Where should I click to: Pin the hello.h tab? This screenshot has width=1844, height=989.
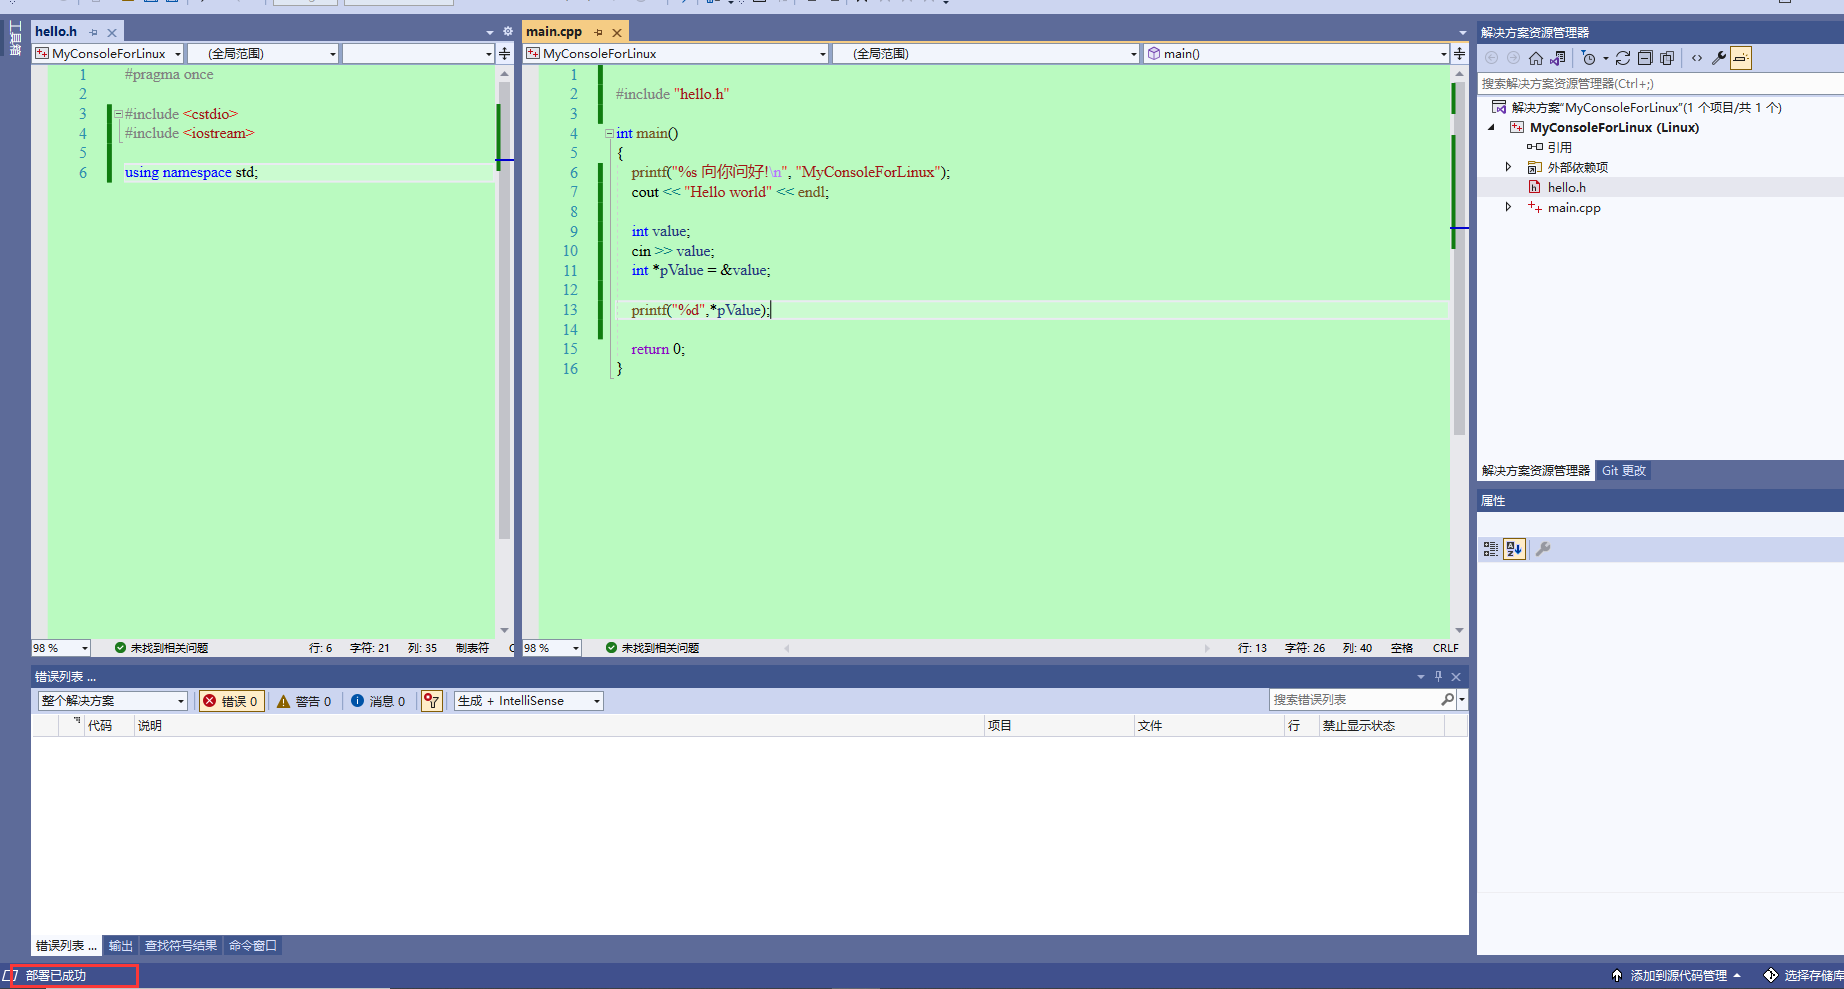click(94, 32)
